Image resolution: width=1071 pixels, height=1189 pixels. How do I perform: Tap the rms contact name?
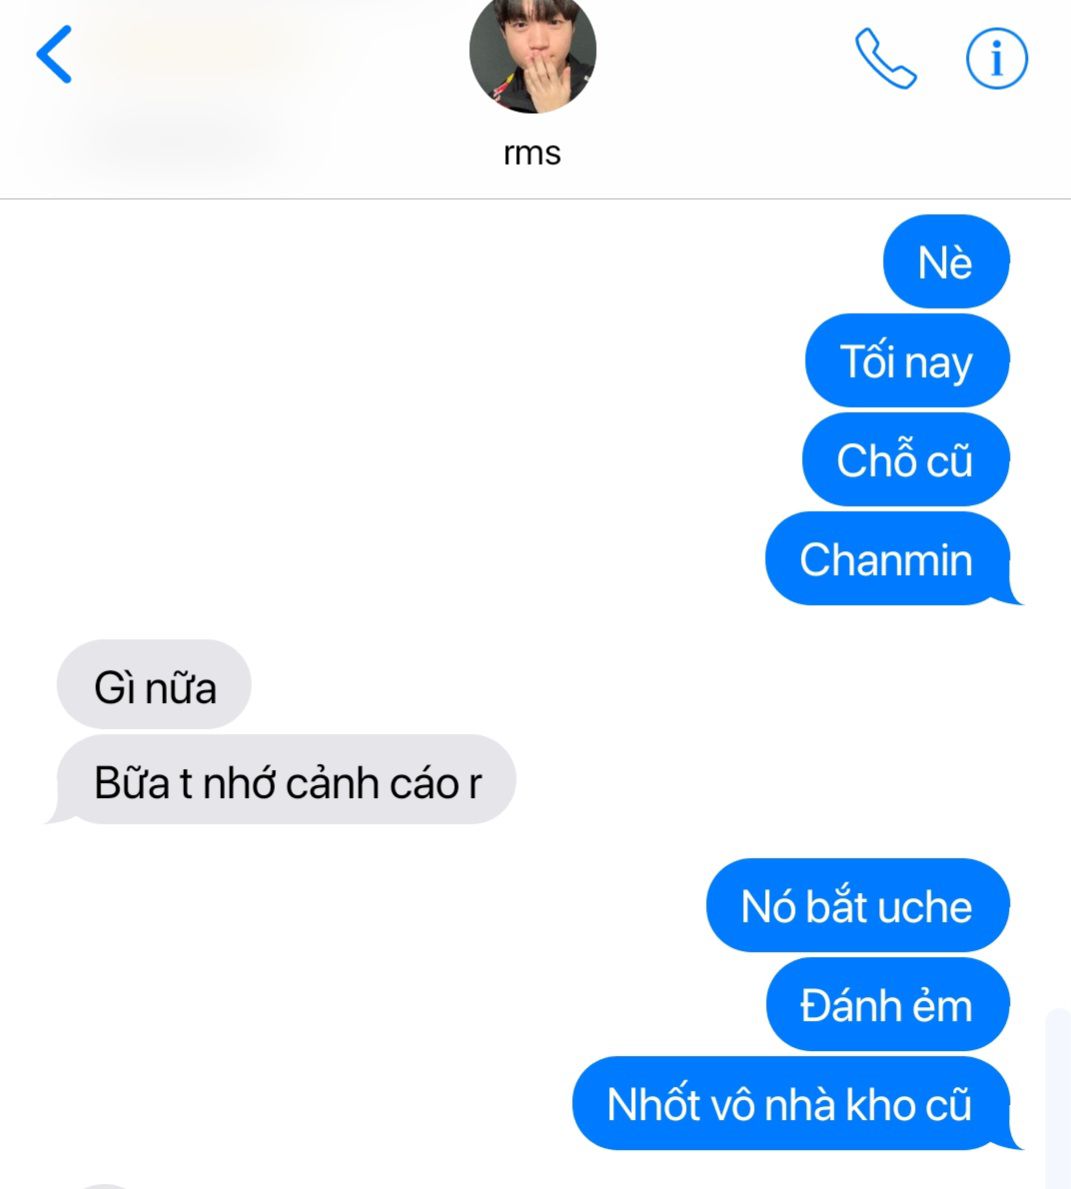532,153
